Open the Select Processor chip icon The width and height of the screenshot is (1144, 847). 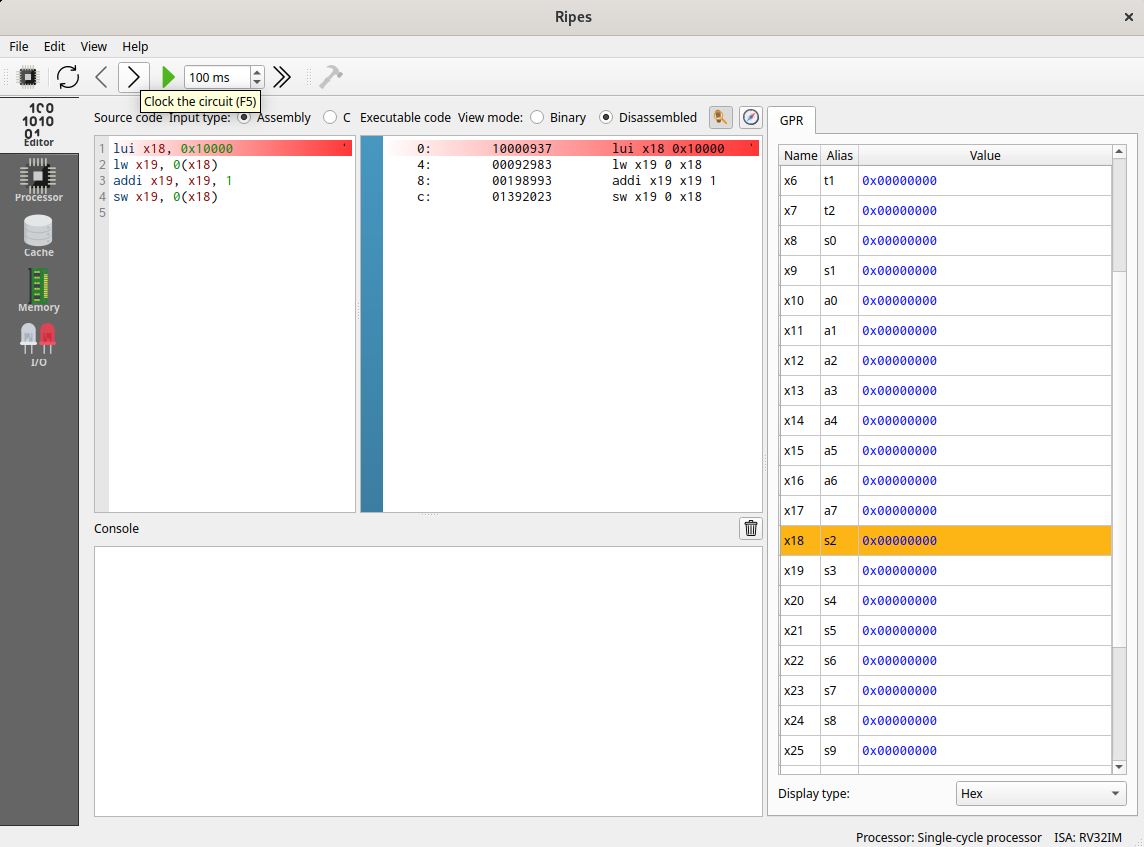pyautogui.click(x=28, y=77)
